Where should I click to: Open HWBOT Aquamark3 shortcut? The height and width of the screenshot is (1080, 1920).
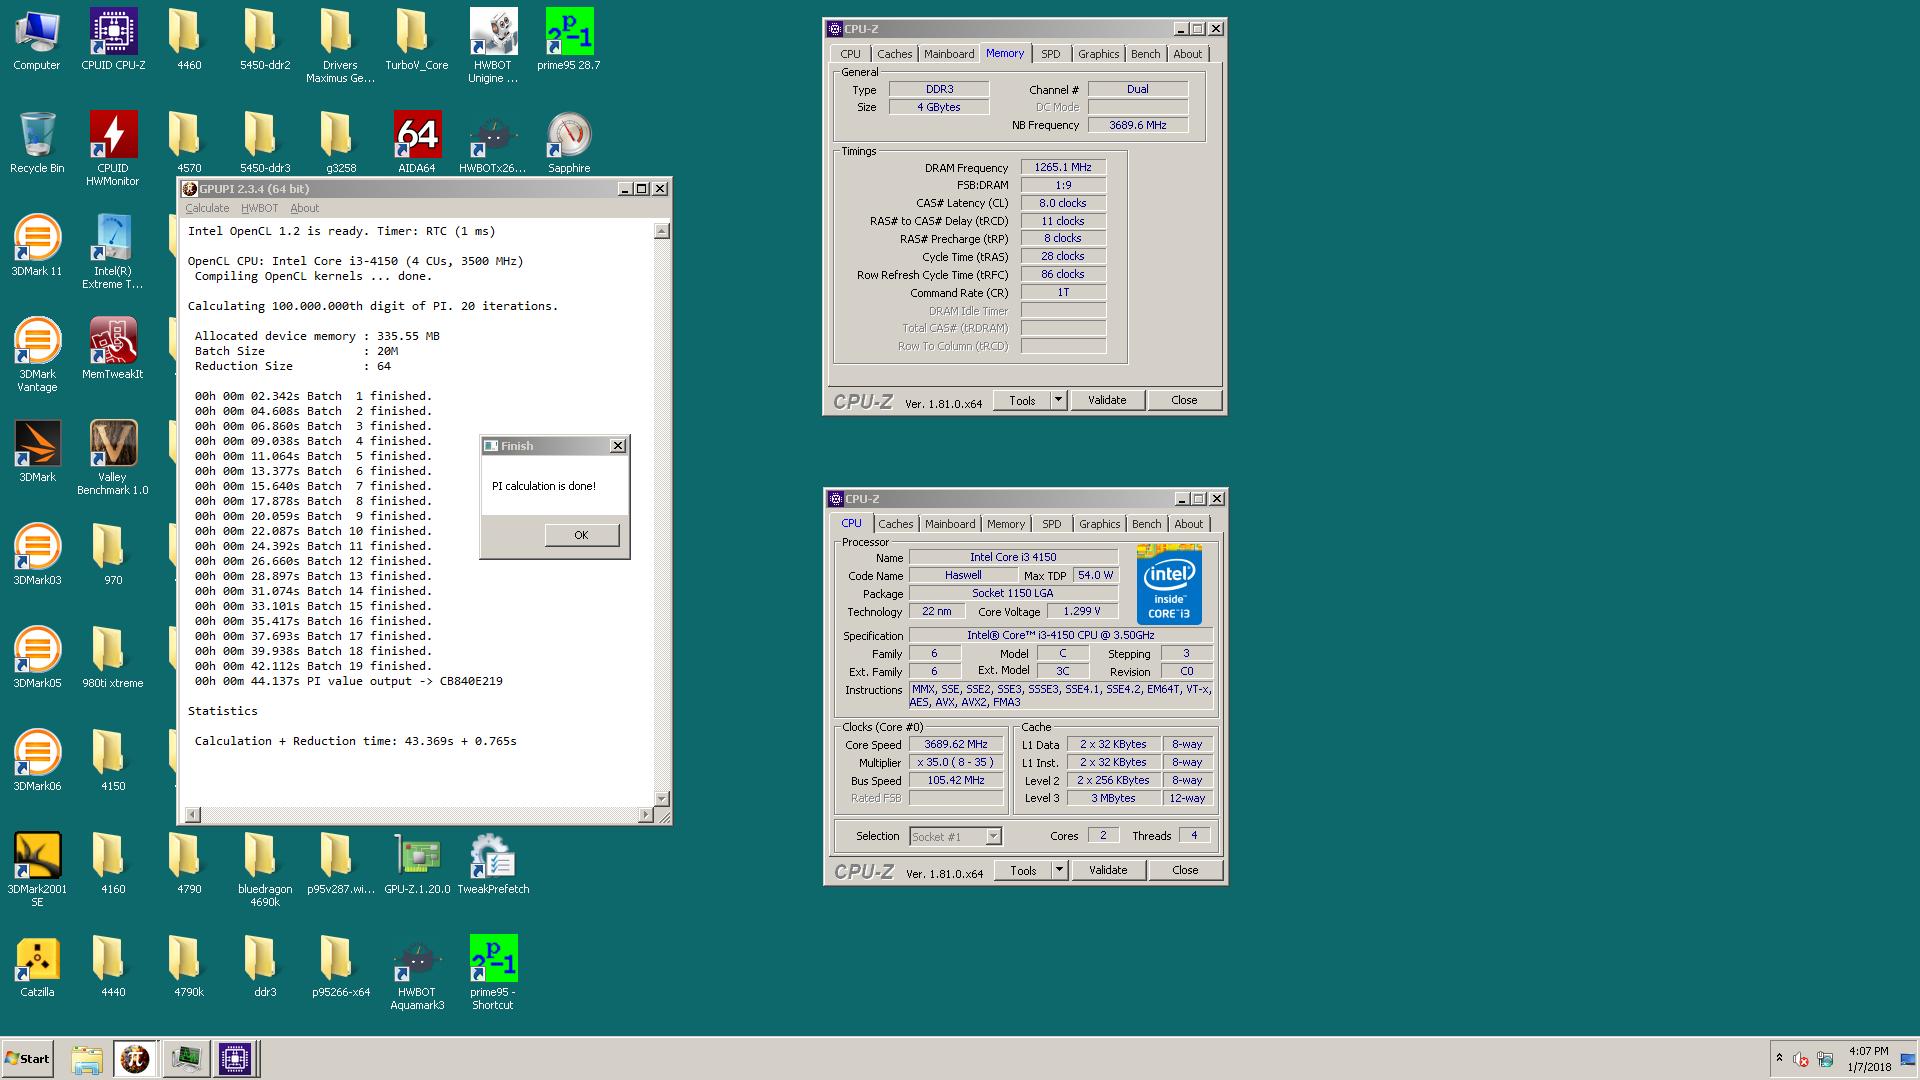click(x=417, y=973)
